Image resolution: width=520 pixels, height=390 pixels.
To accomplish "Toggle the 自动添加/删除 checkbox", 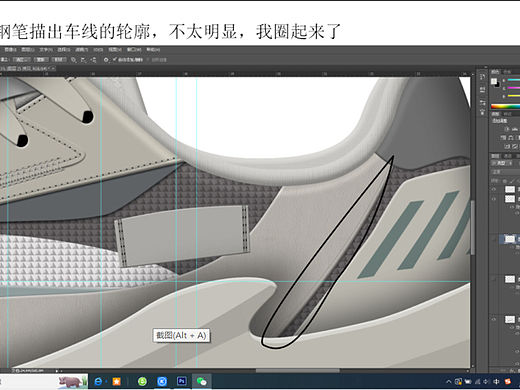I will (114, 60).
